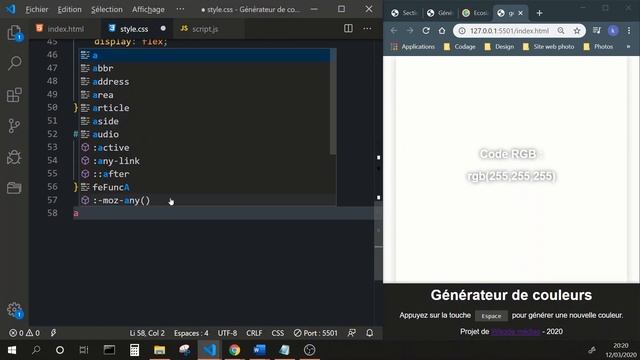This screenshot has width=640, height=360.
Task: Open the Design bookmarks folder
Action: [x=499, y=47]
